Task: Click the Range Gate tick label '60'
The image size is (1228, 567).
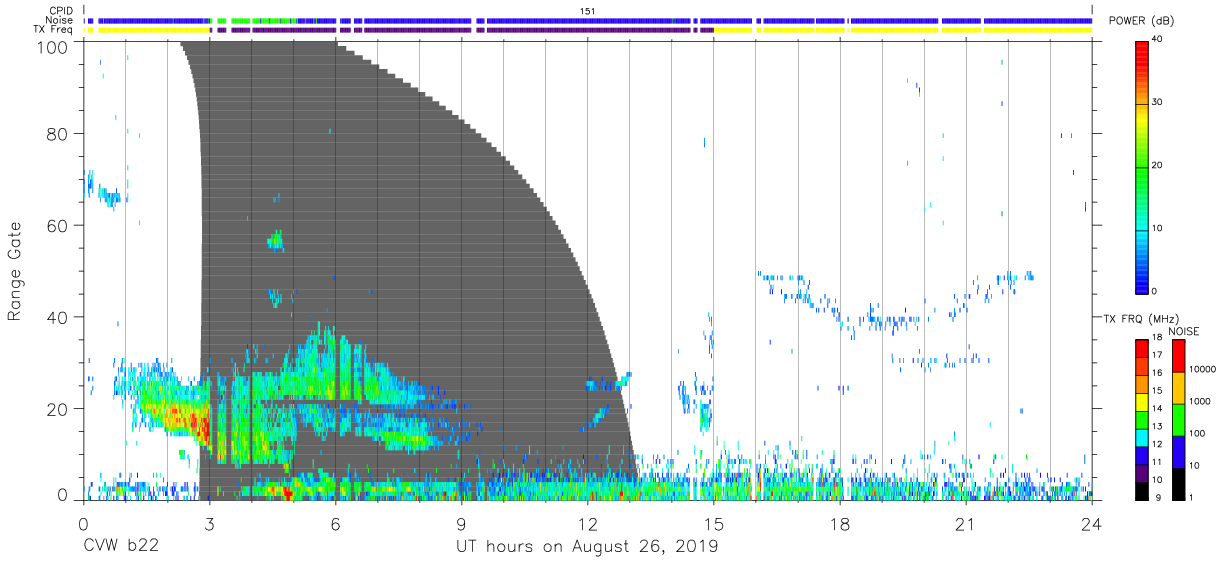Action: [59, 225]
